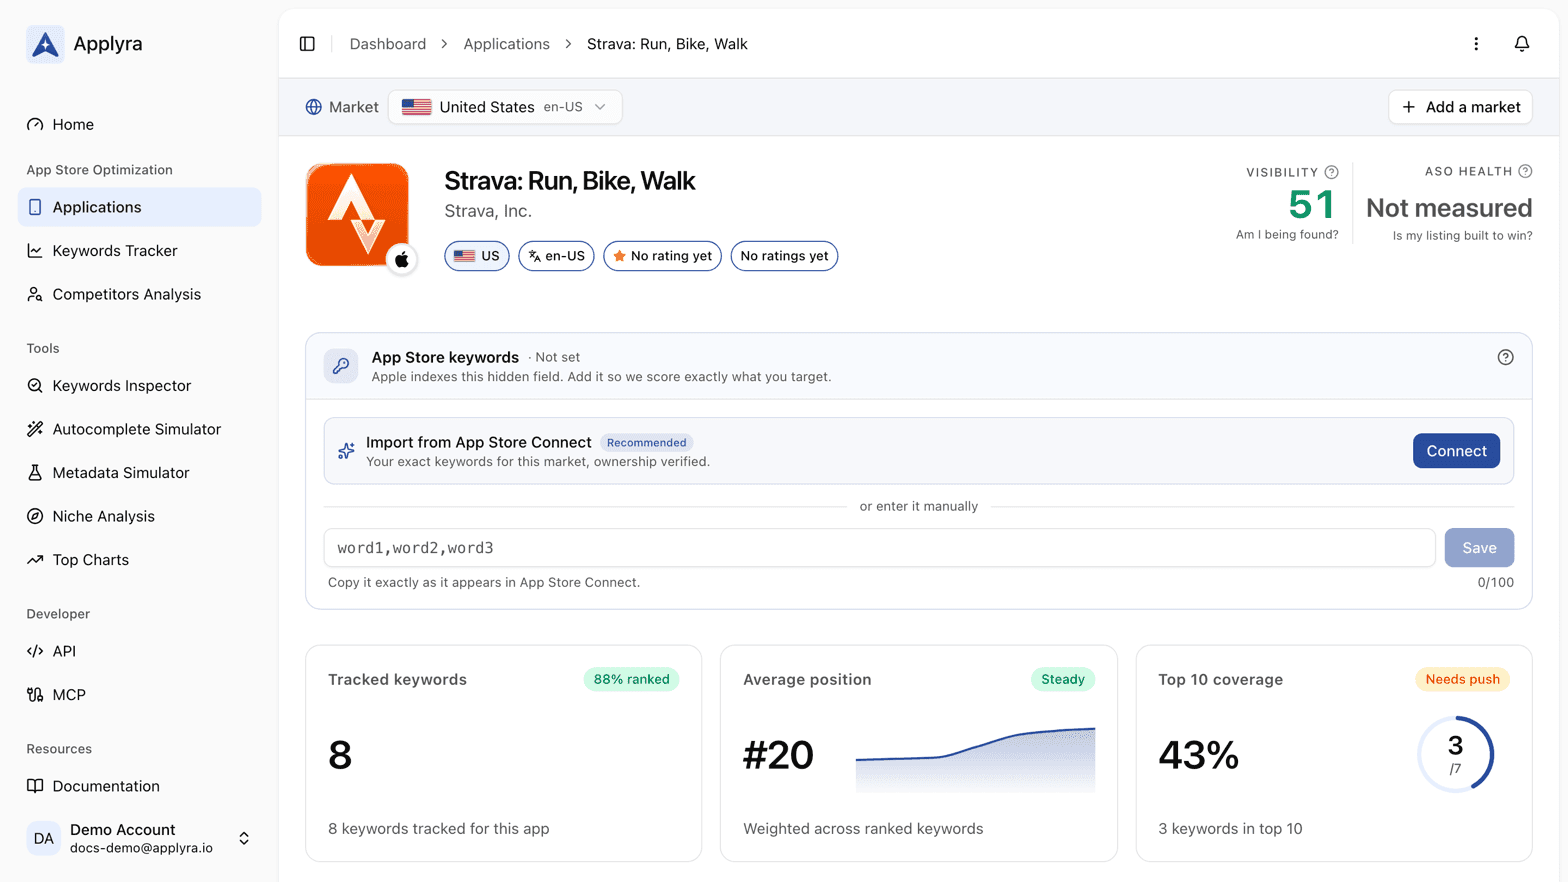Click the Tracked keywords card title
Viewport: 1568px width, 882px height.
pyautogui.click(x=397, y=679)
